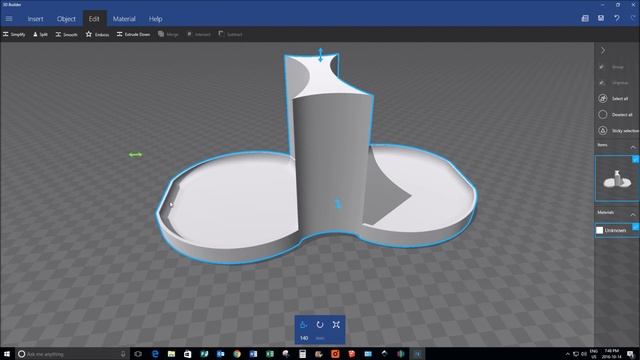Select the Edit tab
This screenshot has height=360, width=640.
(94, 19)
